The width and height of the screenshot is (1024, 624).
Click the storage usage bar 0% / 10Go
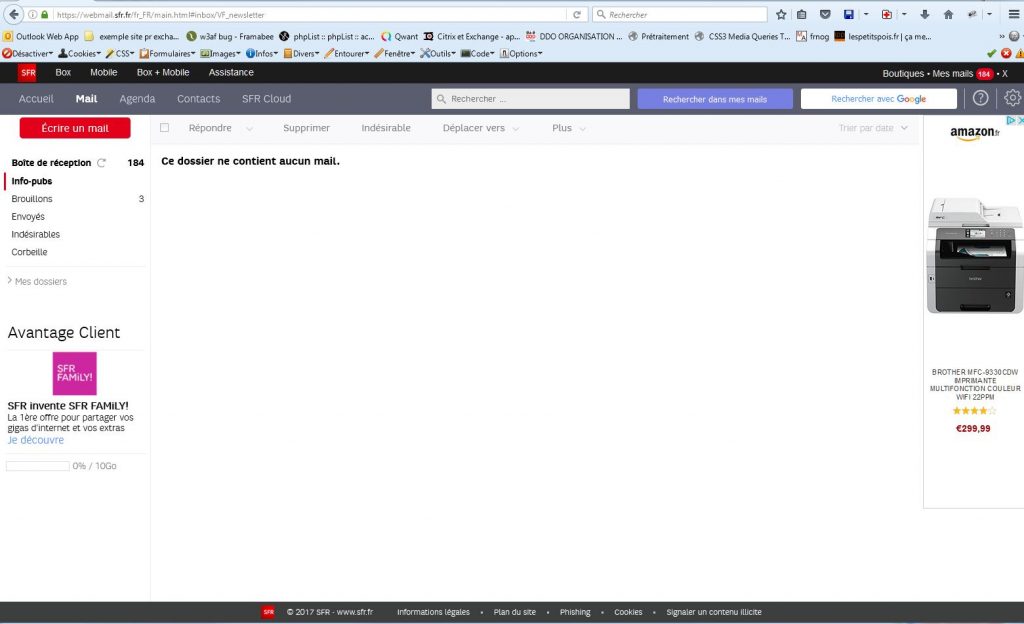38,466
